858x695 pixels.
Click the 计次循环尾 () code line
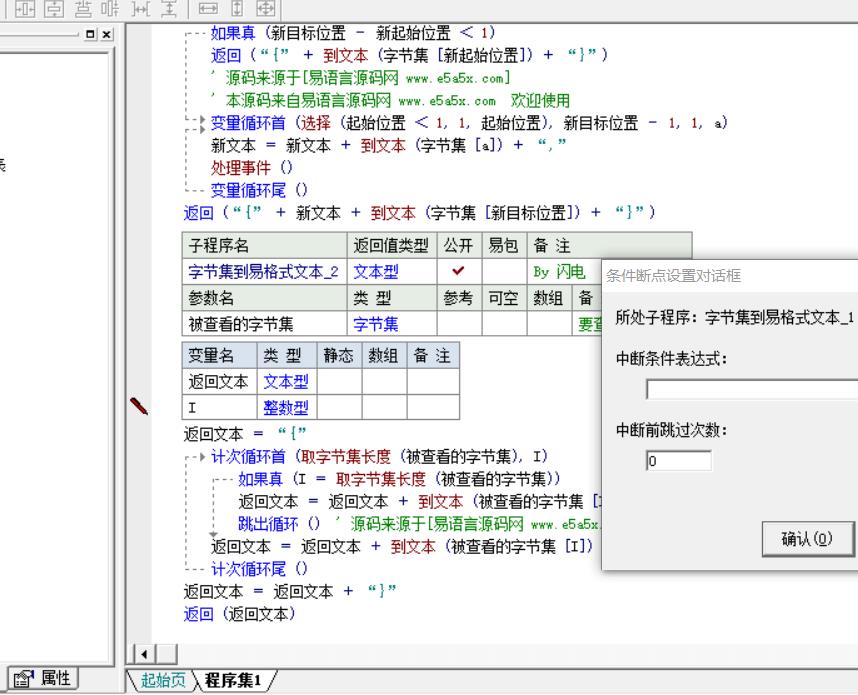[x=259, y=569]
